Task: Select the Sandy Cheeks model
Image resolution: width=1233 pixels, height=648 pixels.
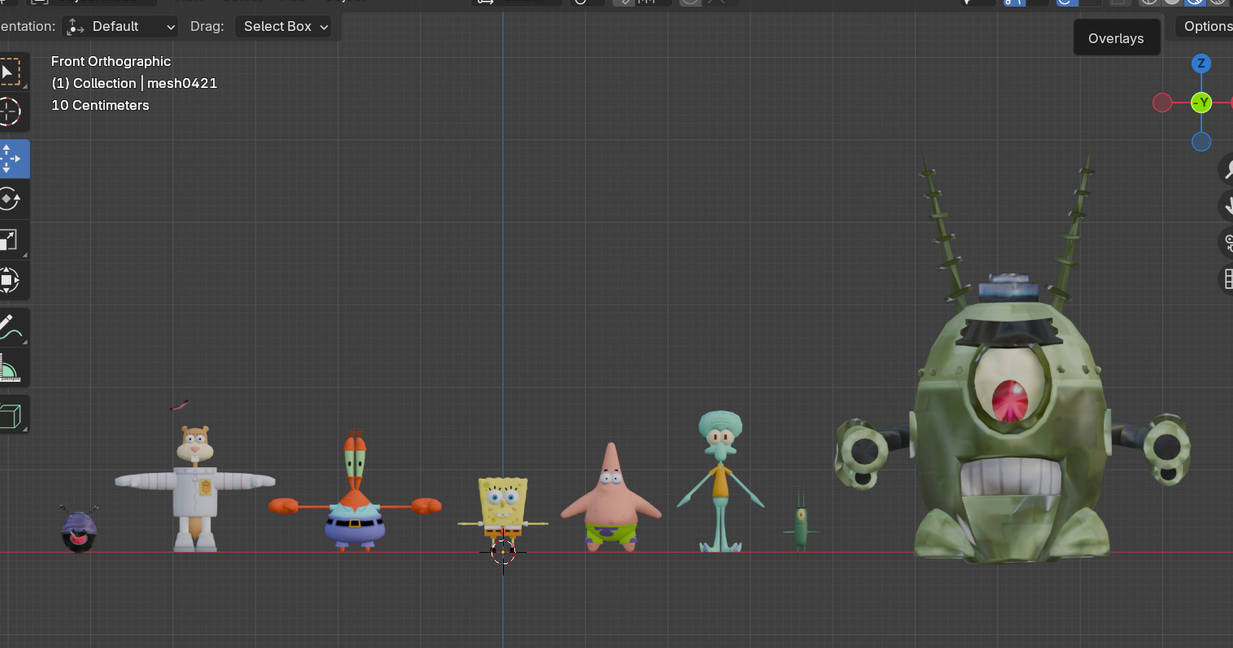Action: point(195,488)
